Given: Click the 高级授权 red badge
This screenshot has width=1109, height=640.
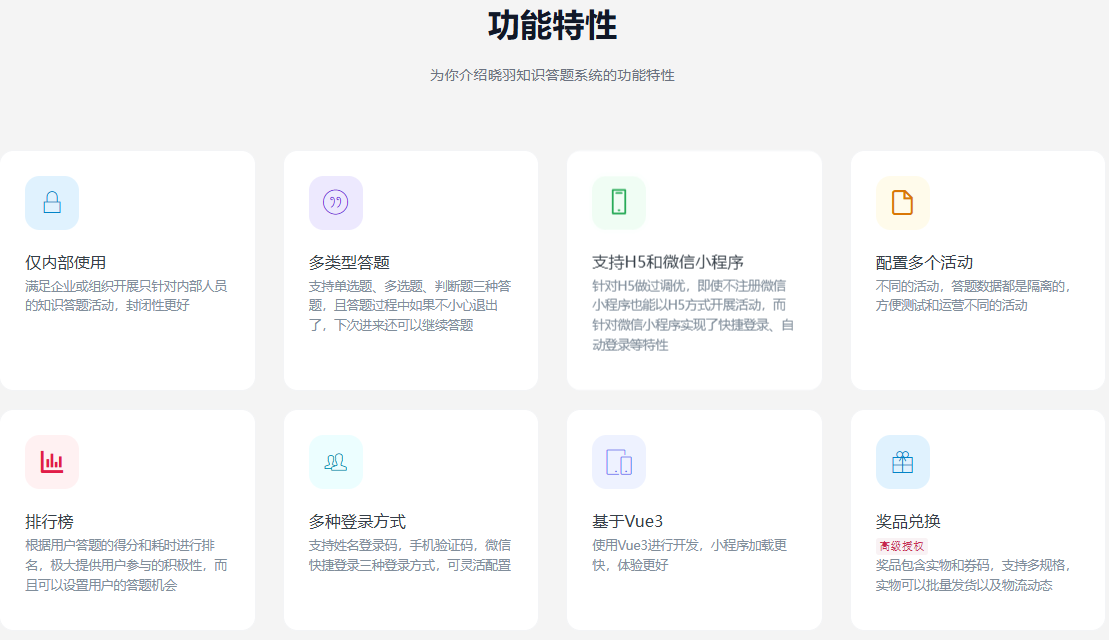Looking at the screenshot, I should tap(901, 546).
